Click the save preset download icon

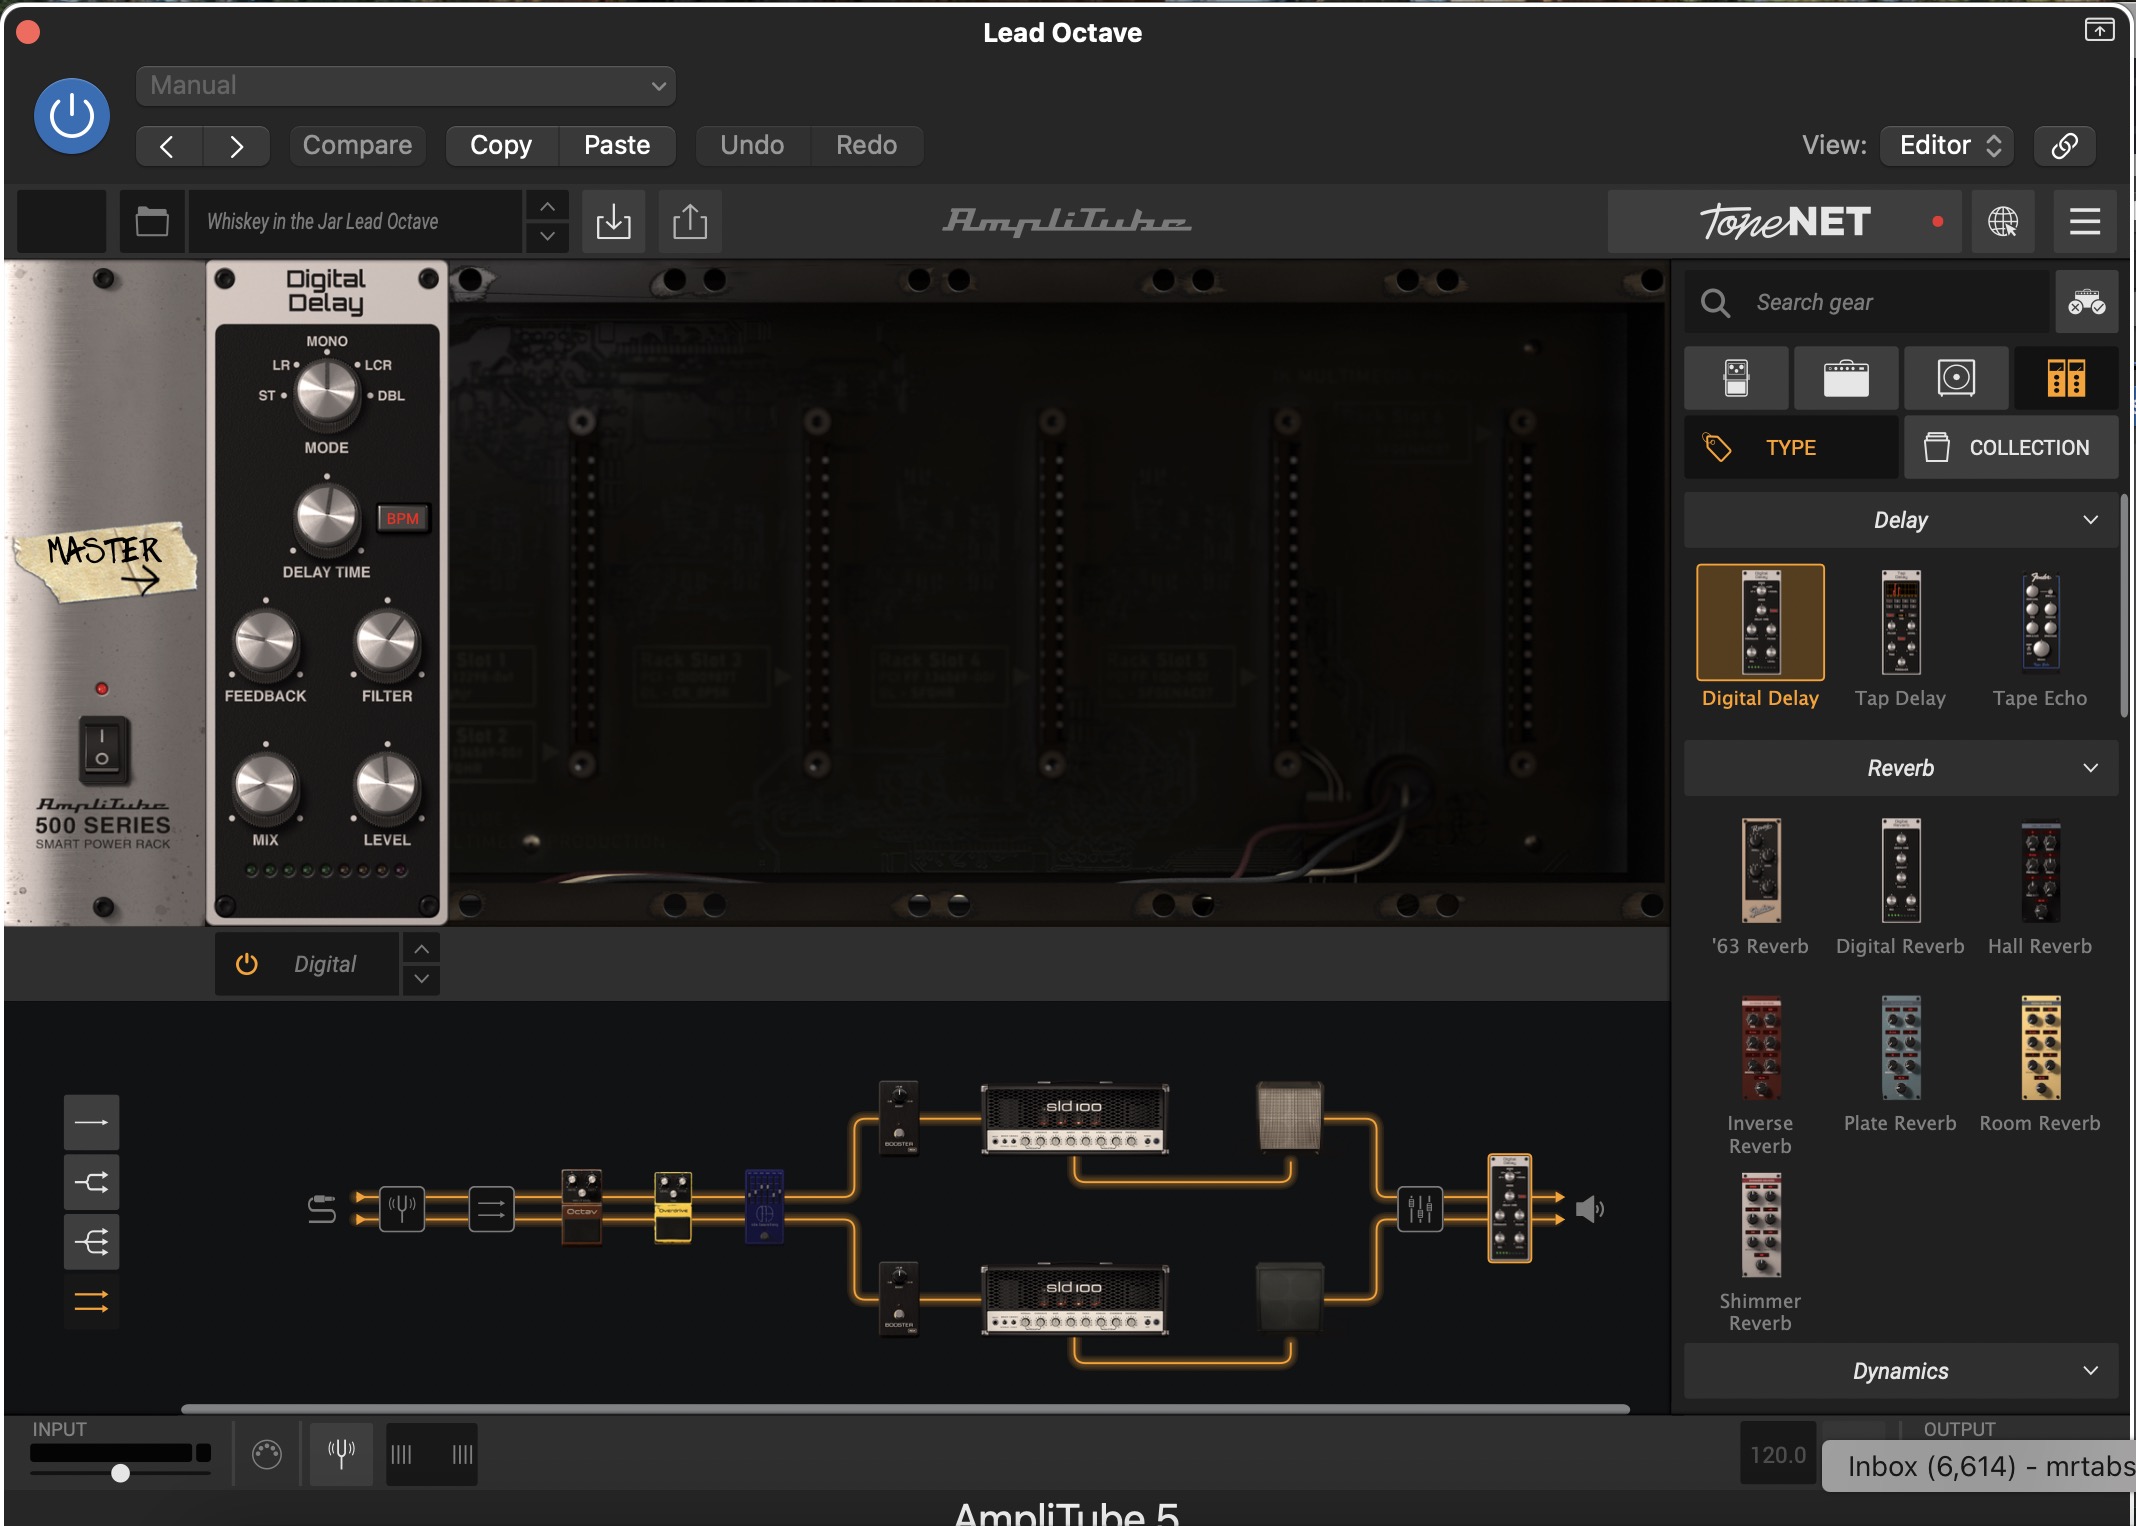(x=613, y=221)
